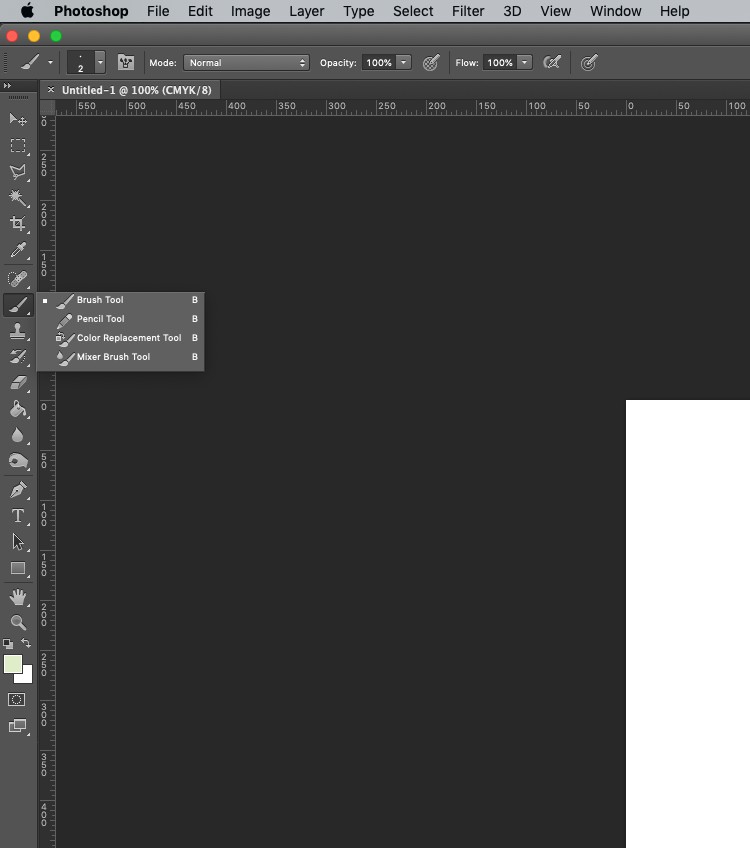Choose the Rectangle shape tool
This screenshot has width=750, height=848.
(x=18, y=568)
